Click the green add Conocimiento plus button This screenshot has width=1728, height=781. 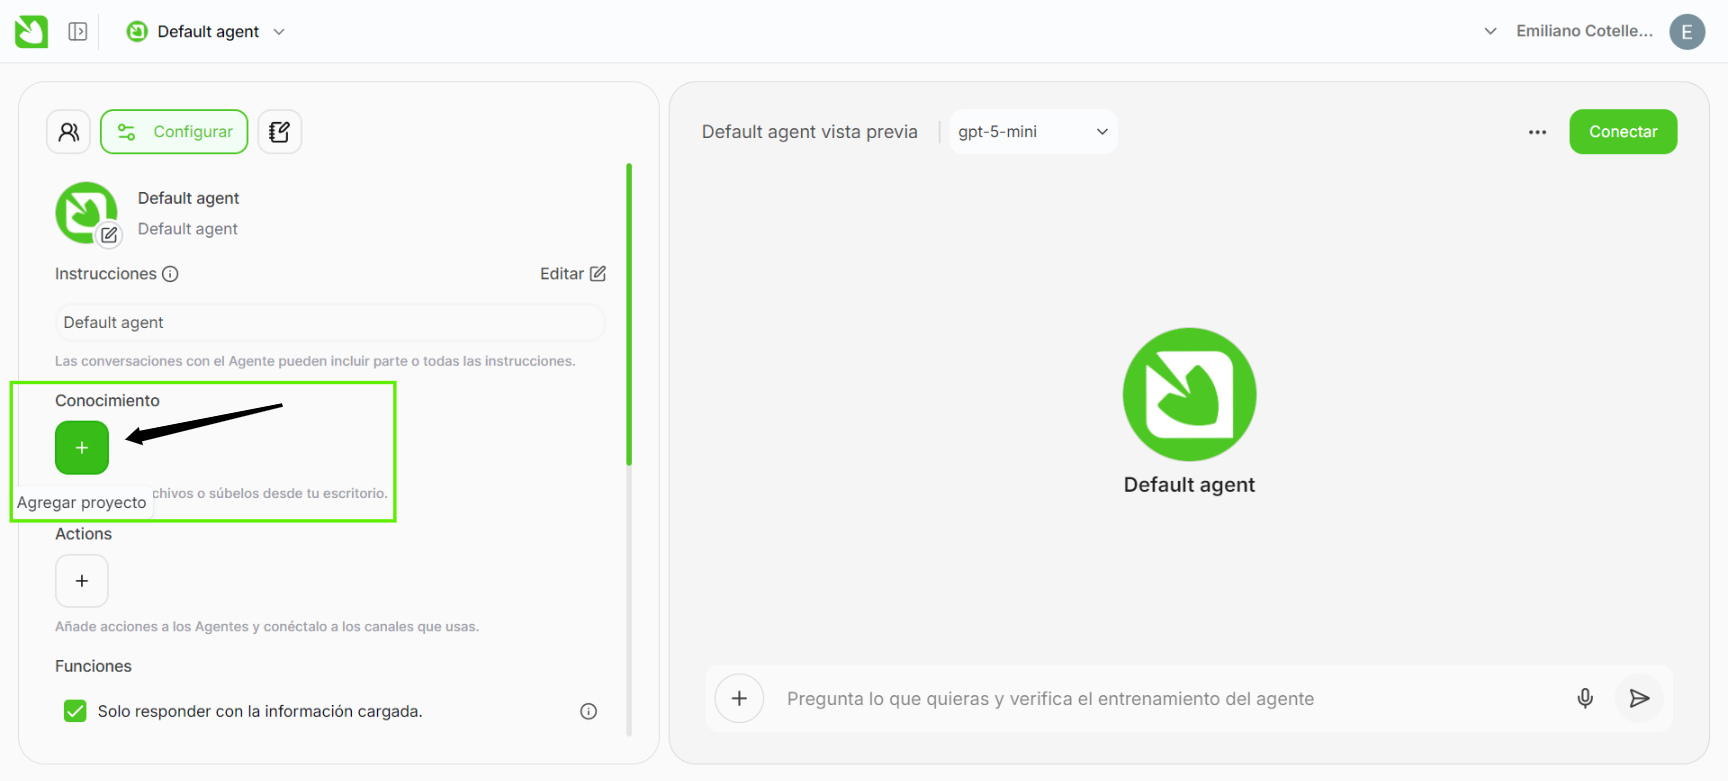click(x=82, y=447)
